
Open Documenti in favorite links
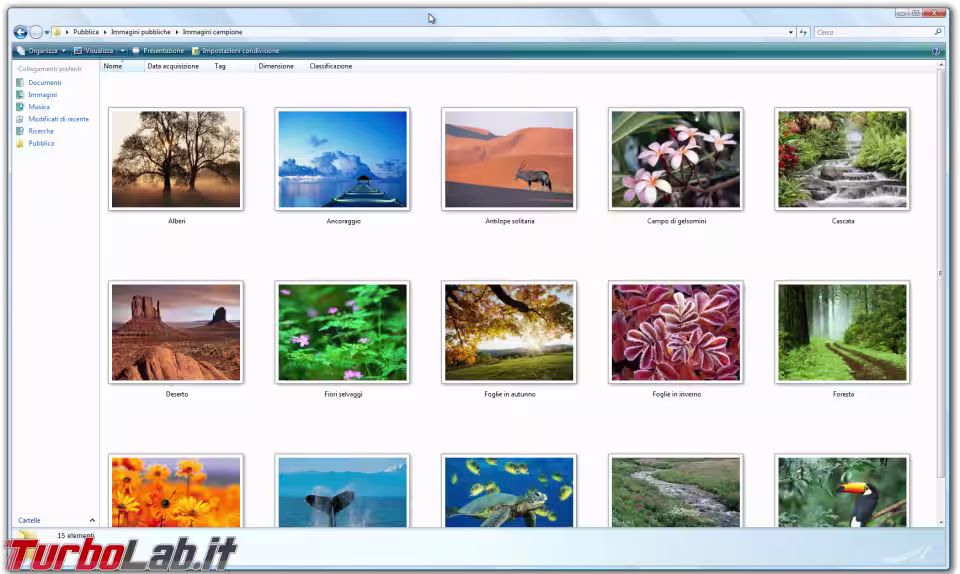click(45, 83)
